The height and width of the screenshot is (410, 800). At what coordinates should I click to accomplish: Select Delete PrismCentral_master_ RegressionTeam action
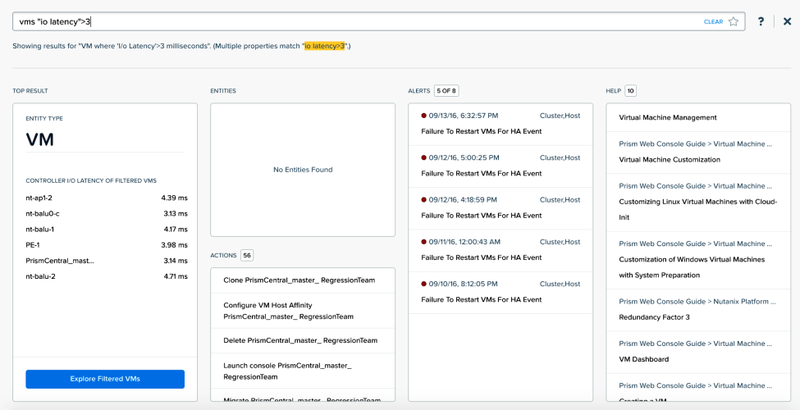(x=303, y=340)
